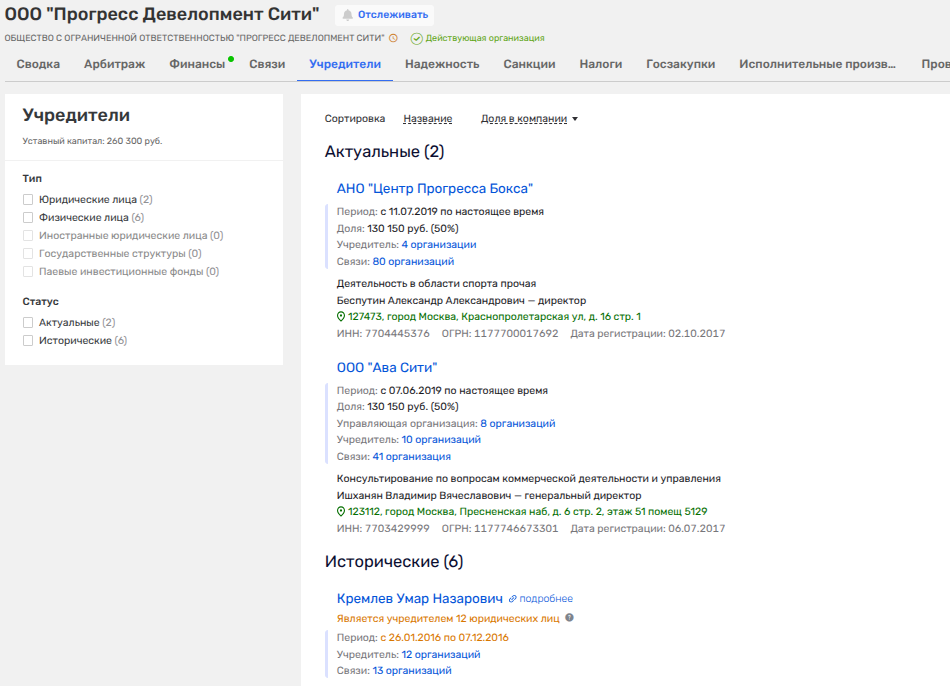Viewport: 950px width, 686px height.
Task: Sort founders by Название
Action: pyautogui.click(x=427, y=119)
